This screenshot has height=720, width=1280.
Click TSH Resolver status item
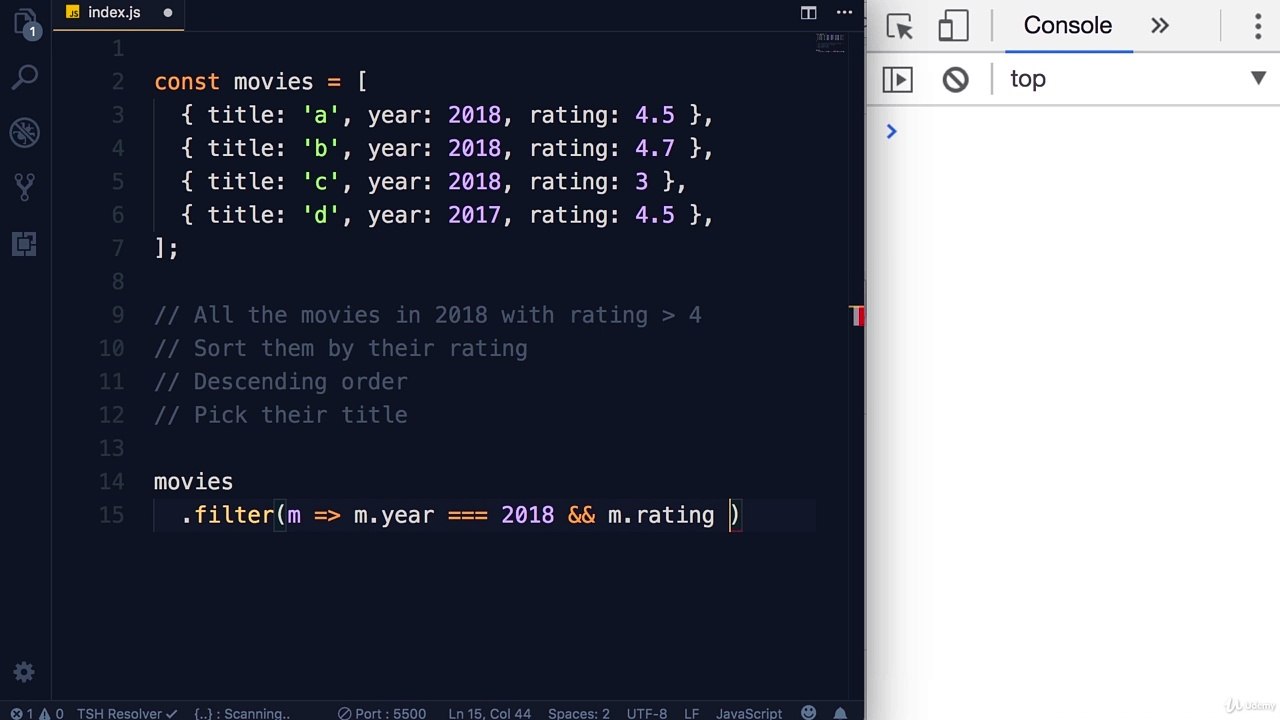point(127,713)
